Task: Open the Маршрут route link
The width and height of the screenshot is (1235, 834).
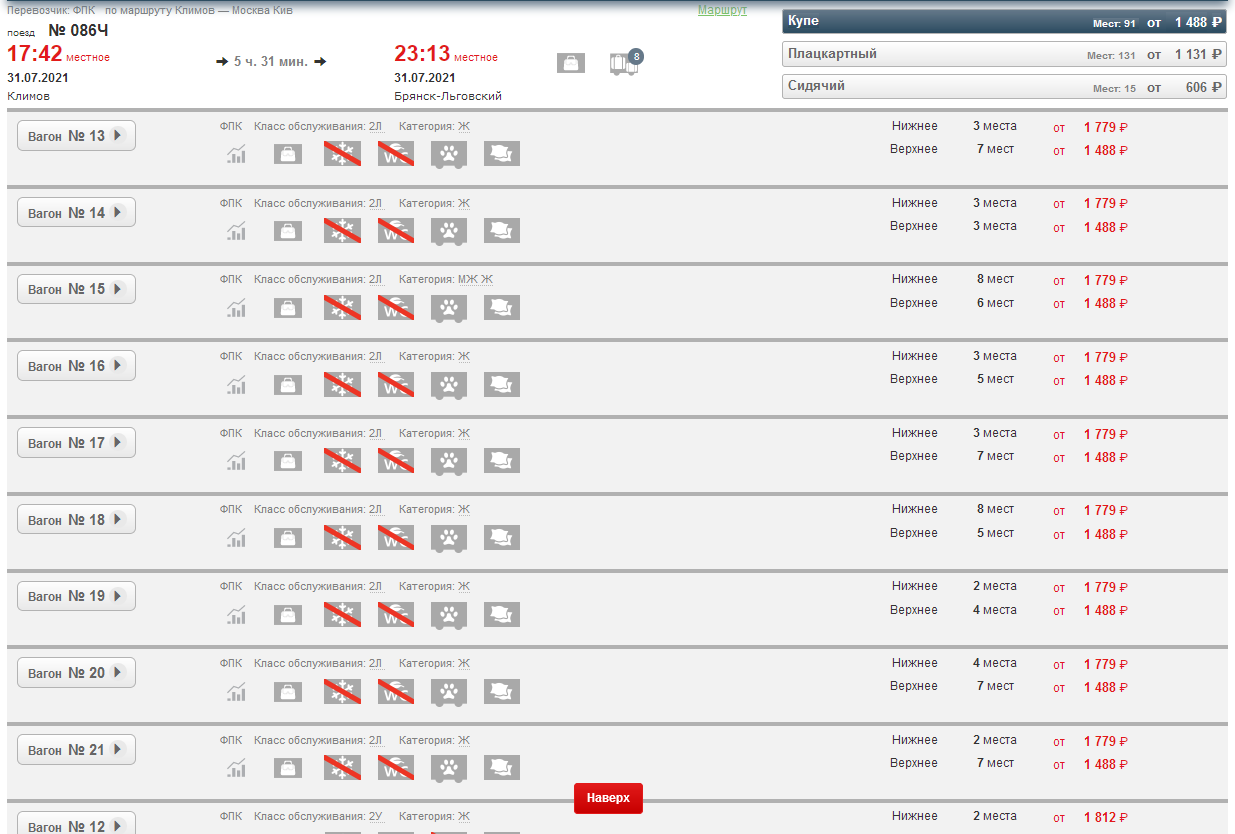Action: click(x=722, y=10)
